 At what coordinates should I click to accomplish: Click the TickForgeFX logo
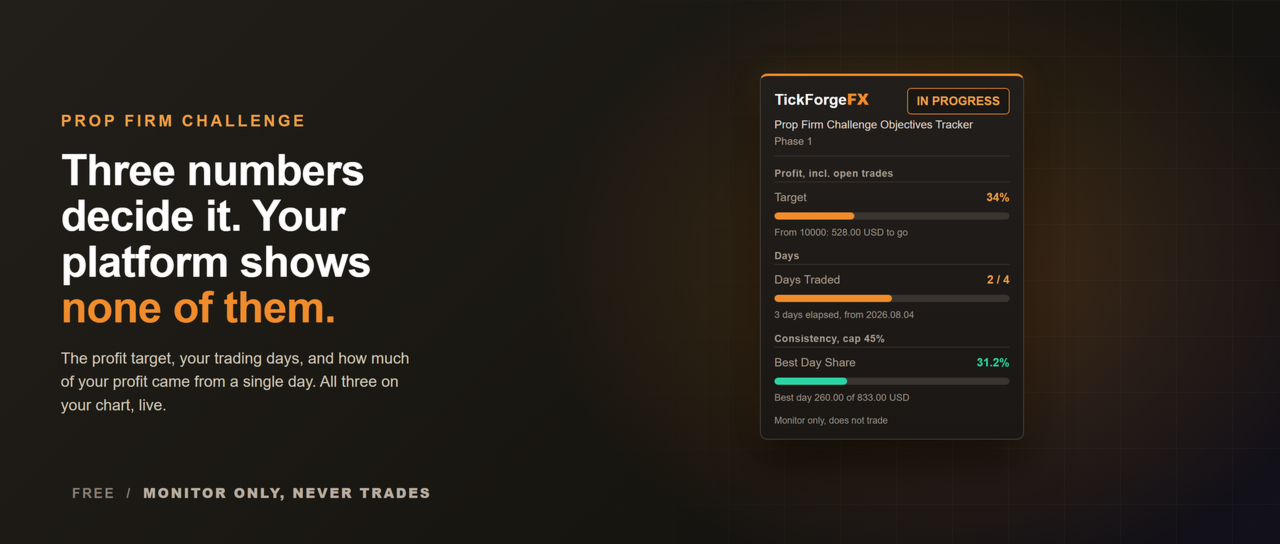coord(821,100)
